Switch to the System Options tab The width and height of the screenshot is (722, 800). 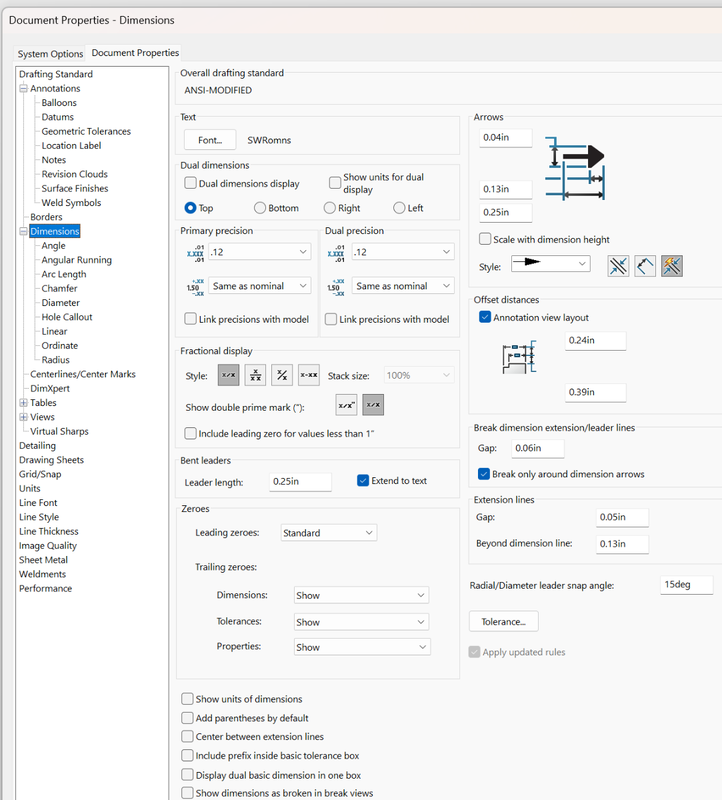pos(50,54)
